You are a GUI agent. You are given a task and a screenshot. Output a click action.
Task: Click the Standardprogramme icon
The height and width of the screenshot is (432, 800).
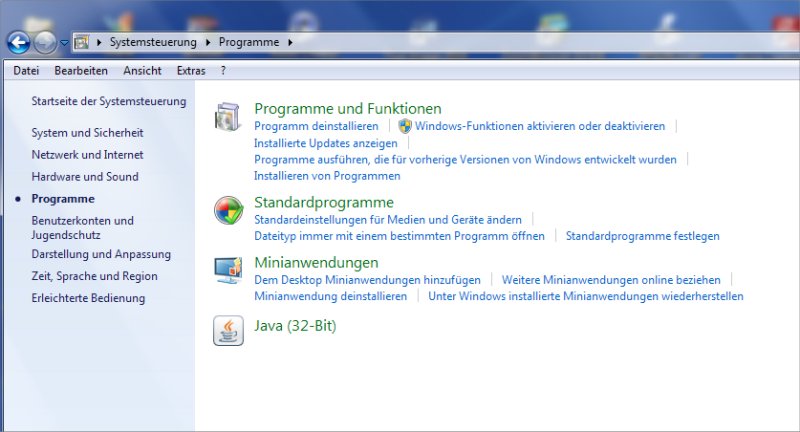[228, 211]
